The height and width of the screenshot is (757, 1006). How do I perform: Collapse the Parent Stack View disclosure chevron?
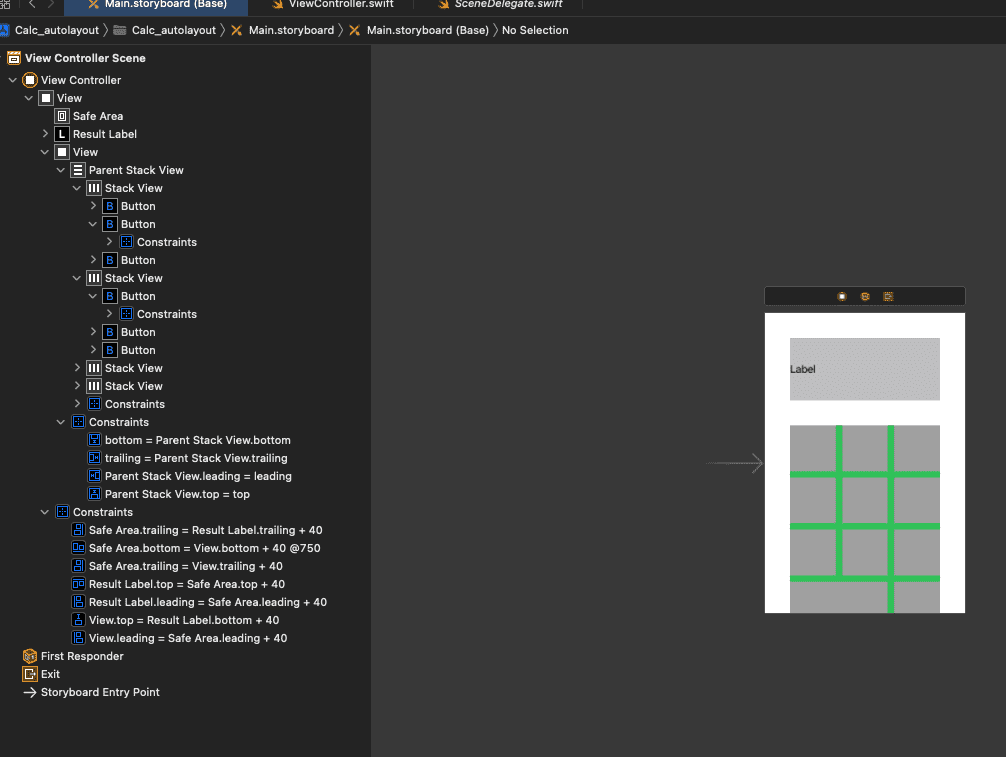[61, 170]
